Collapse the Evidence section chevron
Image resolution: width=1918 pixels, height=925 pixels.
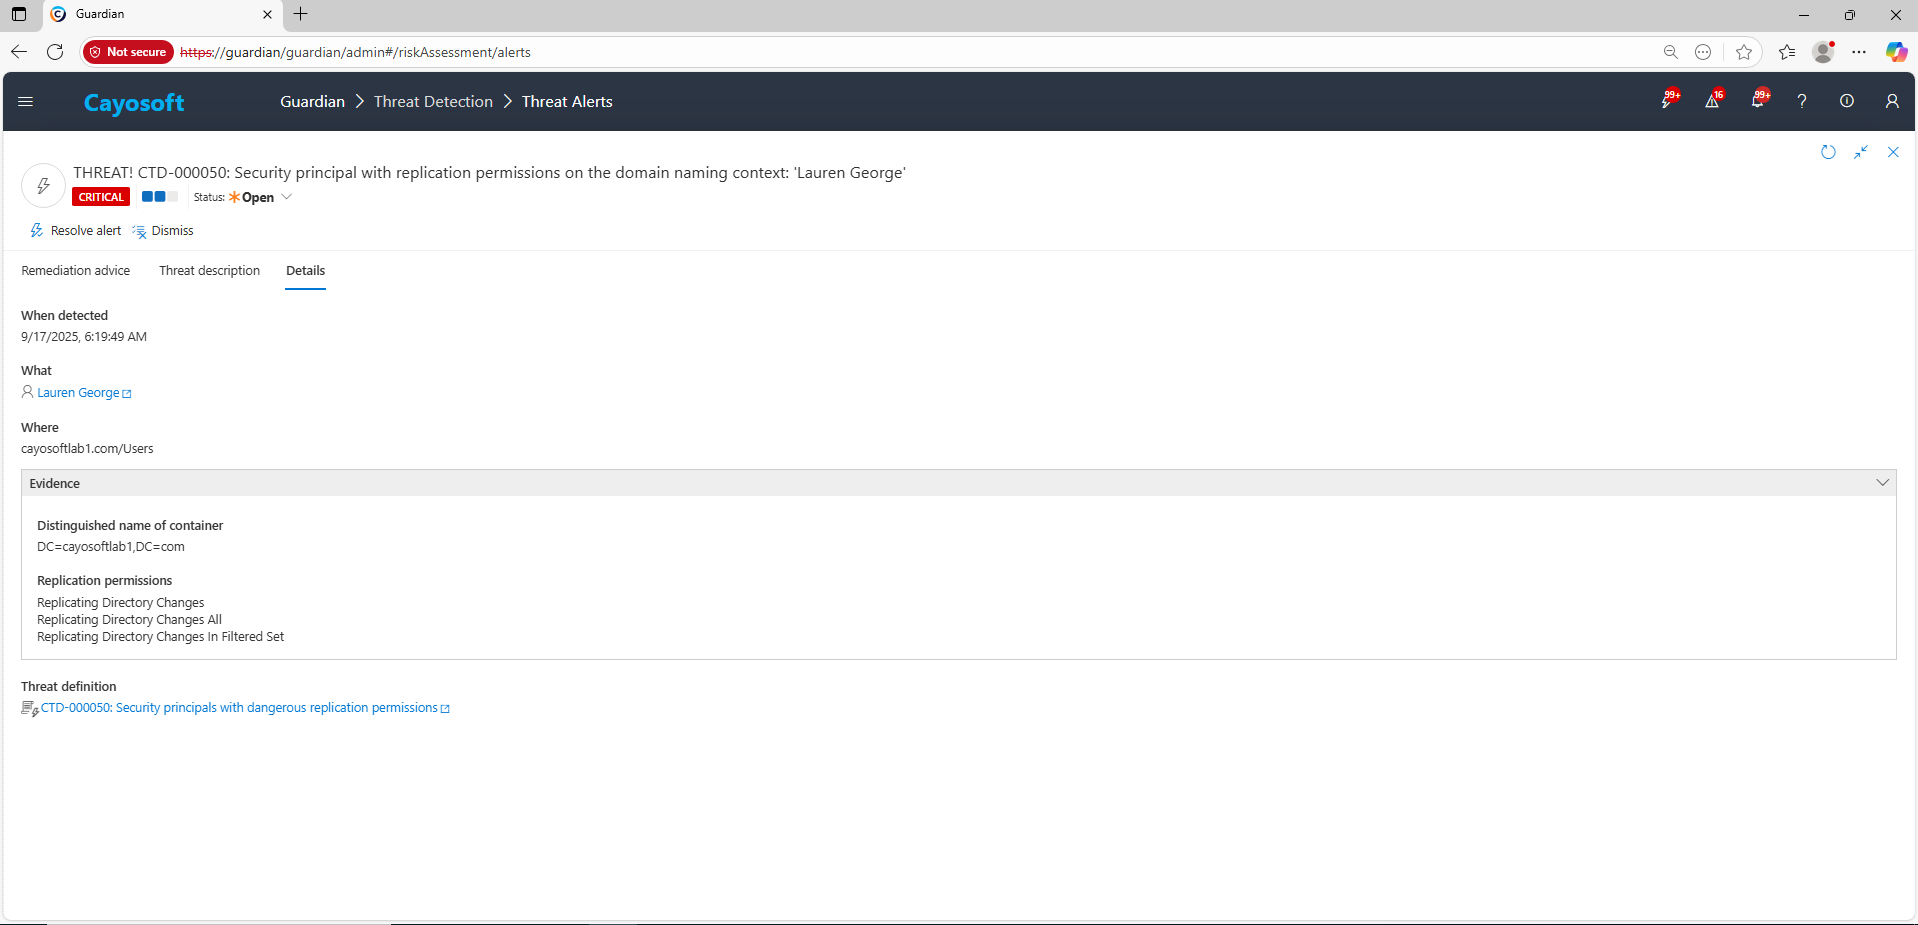coord(1882,483)
